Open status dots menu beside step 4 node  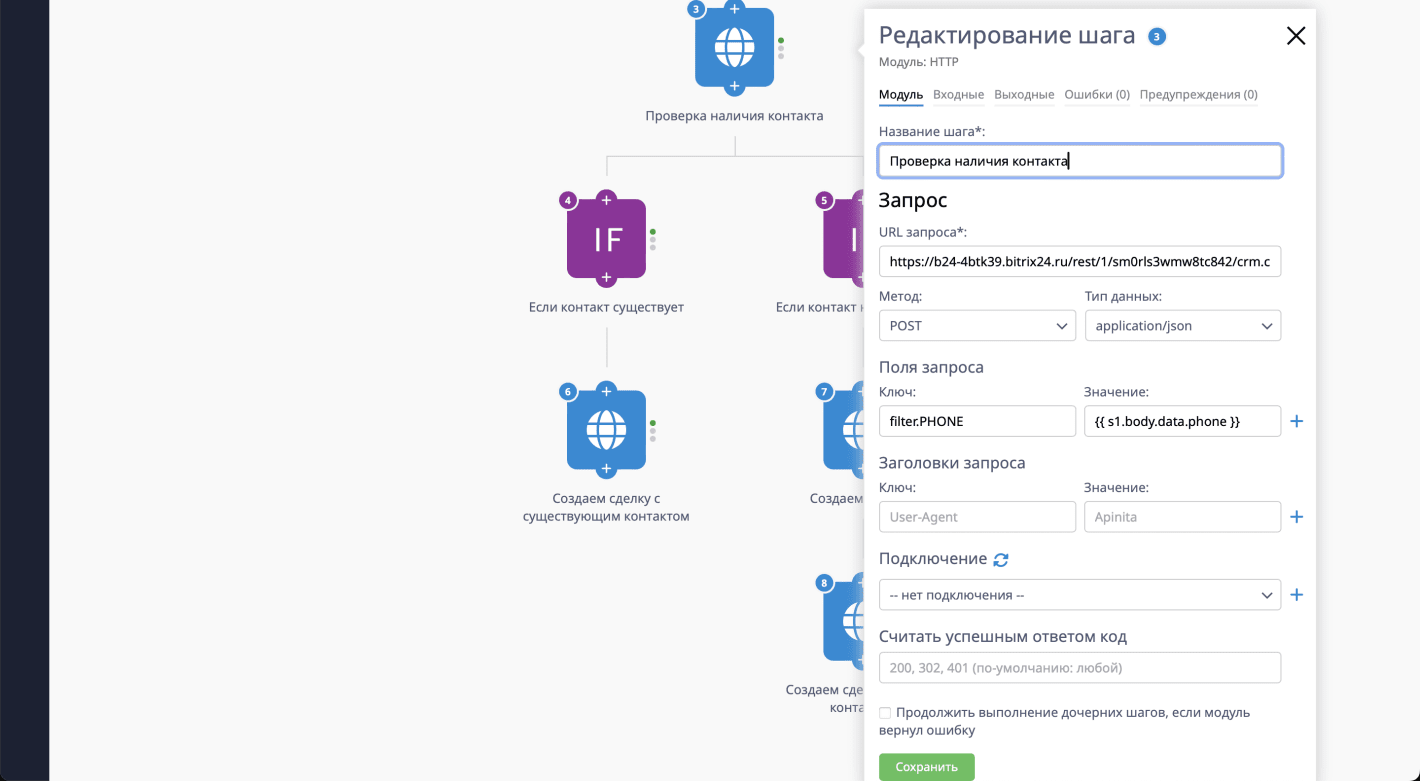[x=653, y=240]
